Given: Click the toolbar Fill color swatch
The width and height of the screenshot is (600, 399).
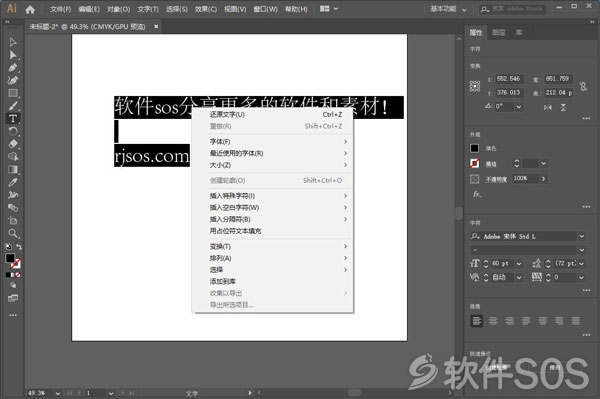Looking at the screenshot, I should (x=10, y=258).
